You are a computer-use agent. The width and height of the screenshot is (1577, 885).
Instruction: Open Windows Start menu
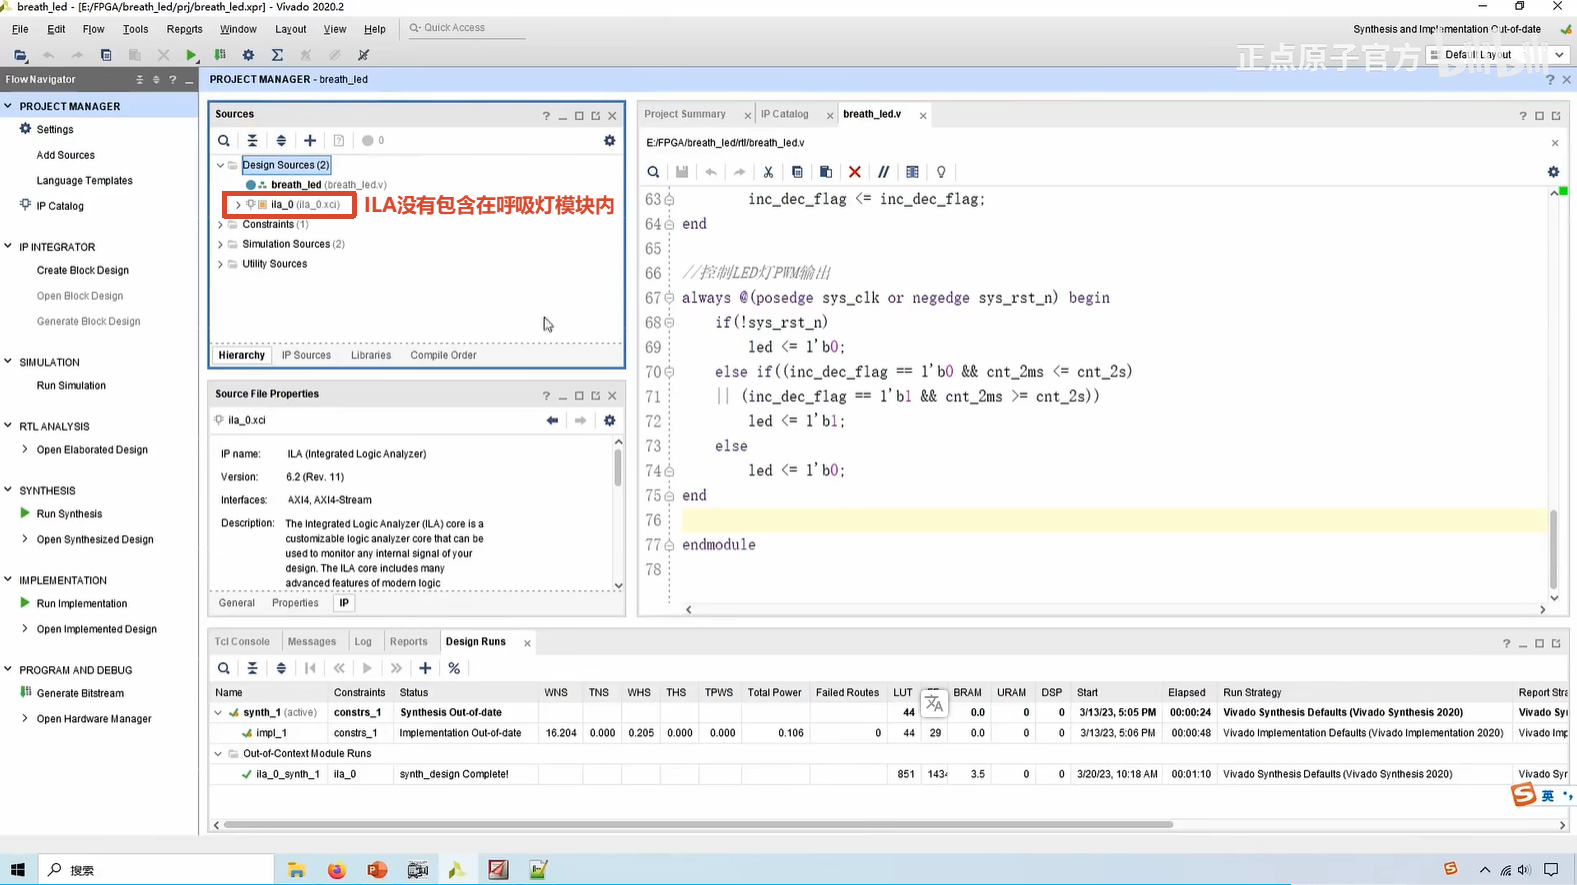click(17, 870)
